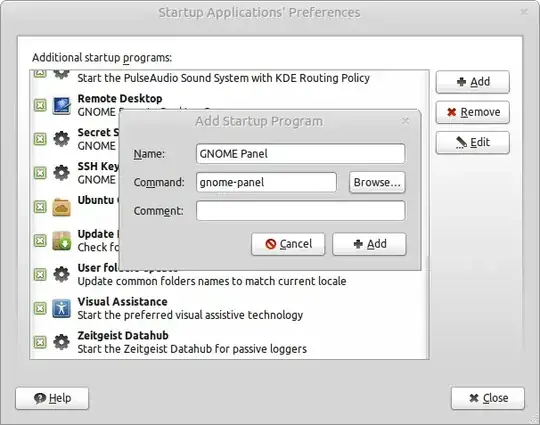Close the Startup Applications Preferences window
Screen dimensions: 540x425
click(488, 398)
